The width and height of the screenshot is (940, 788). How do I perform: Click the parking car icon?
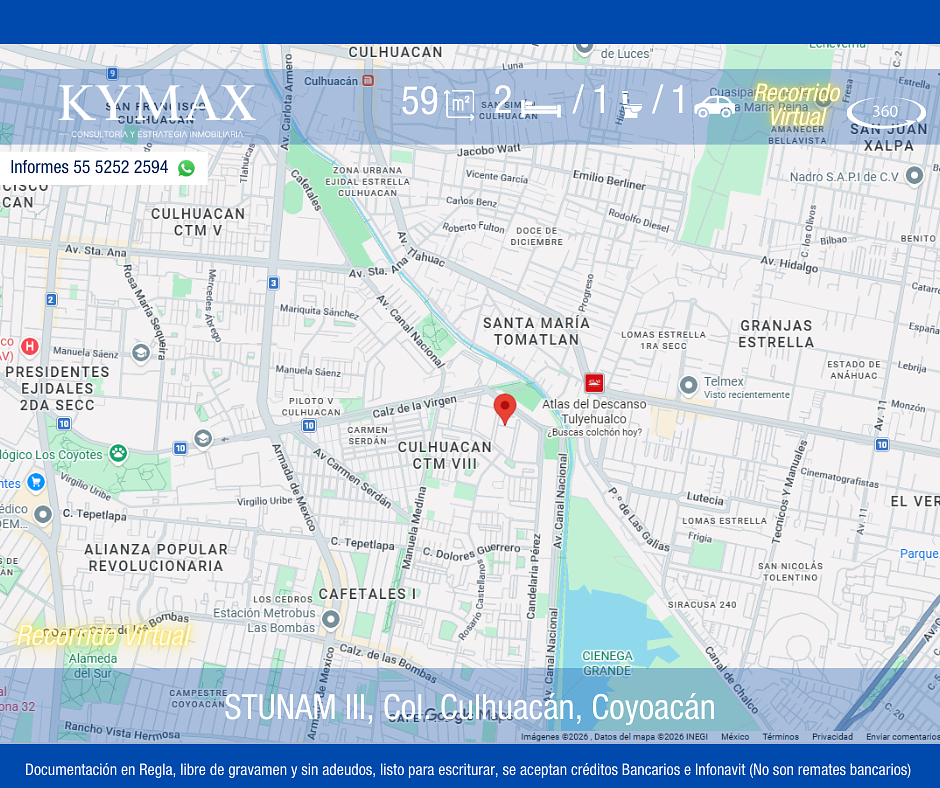pyautogui.click(x=714, y=106)
